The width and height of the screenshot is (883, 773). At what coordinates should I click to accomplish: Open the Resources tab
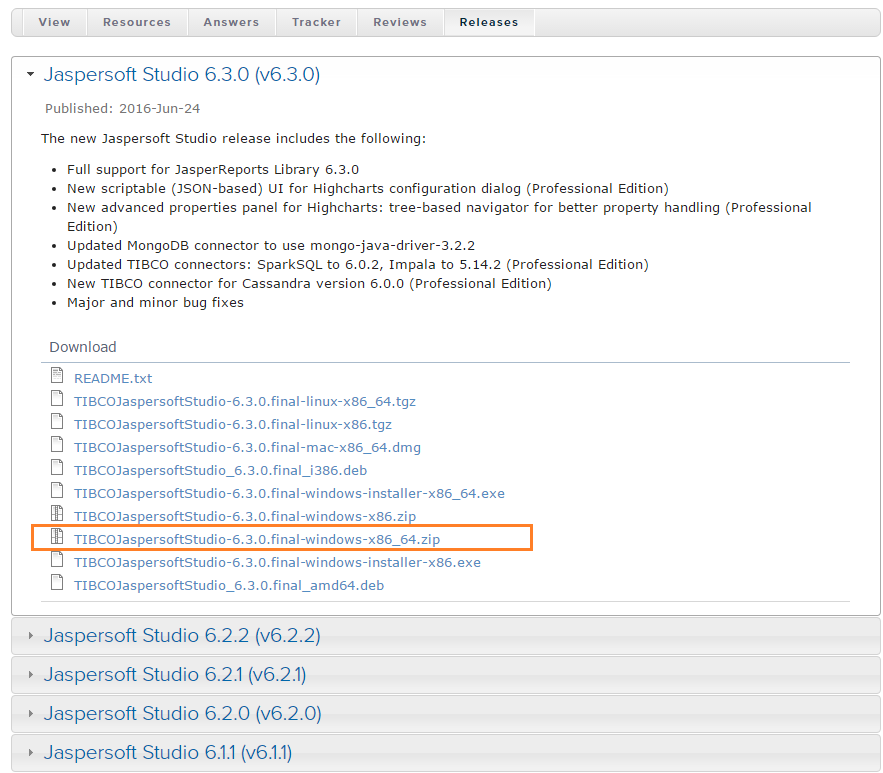[x=136, y=21]
